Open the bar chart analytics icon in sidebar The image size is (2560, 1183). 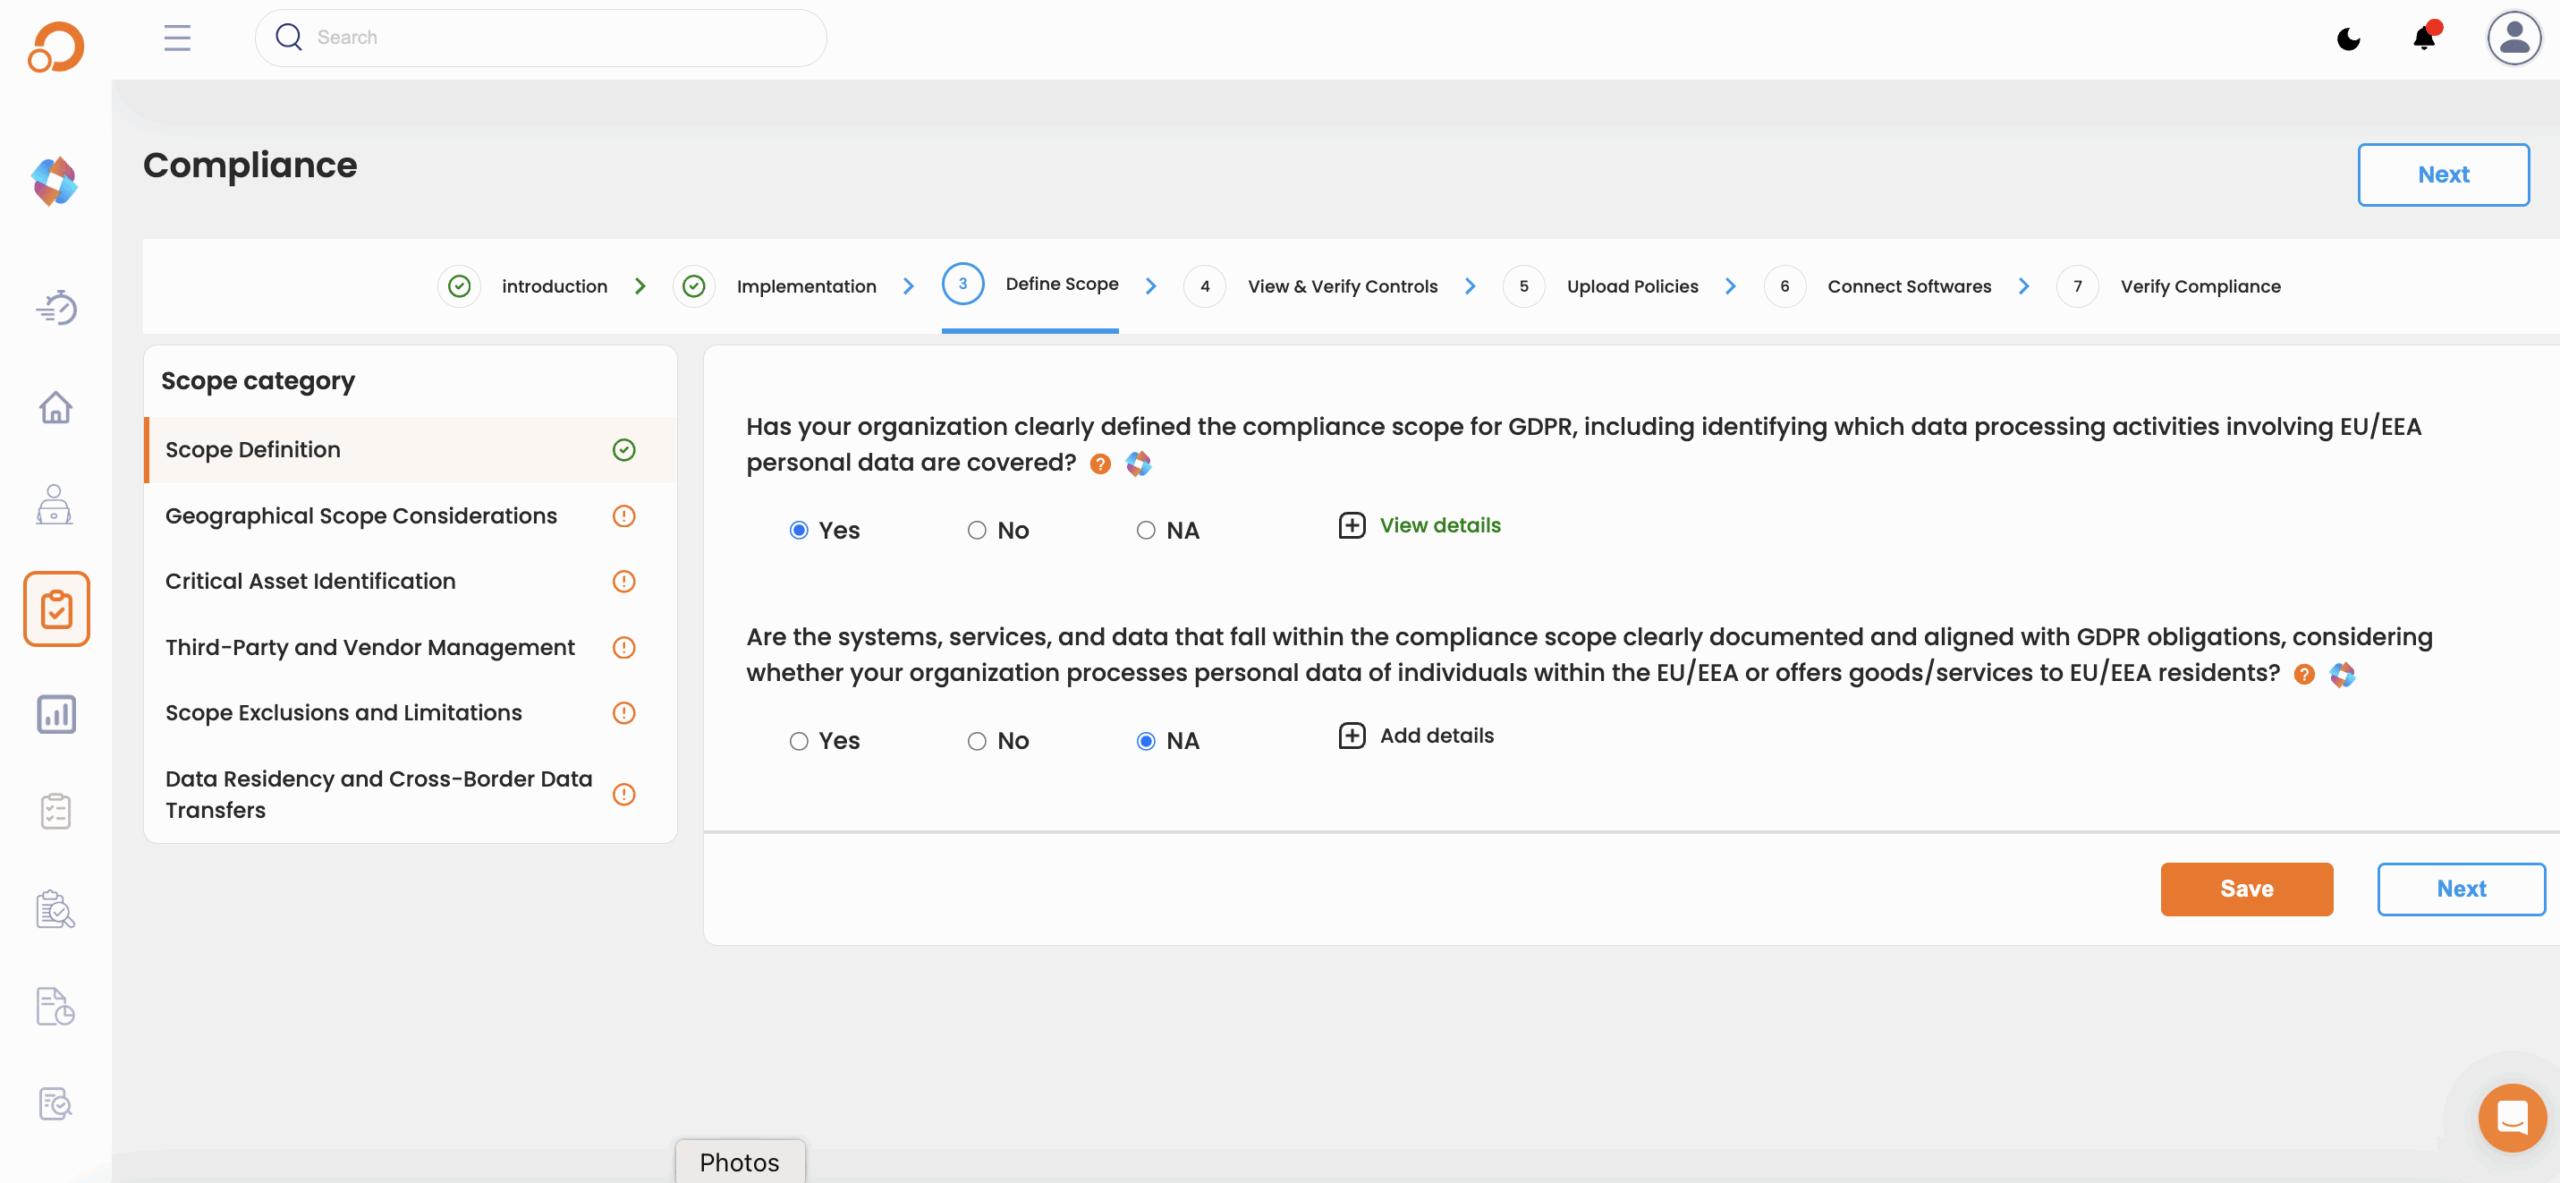click(56, 714)
